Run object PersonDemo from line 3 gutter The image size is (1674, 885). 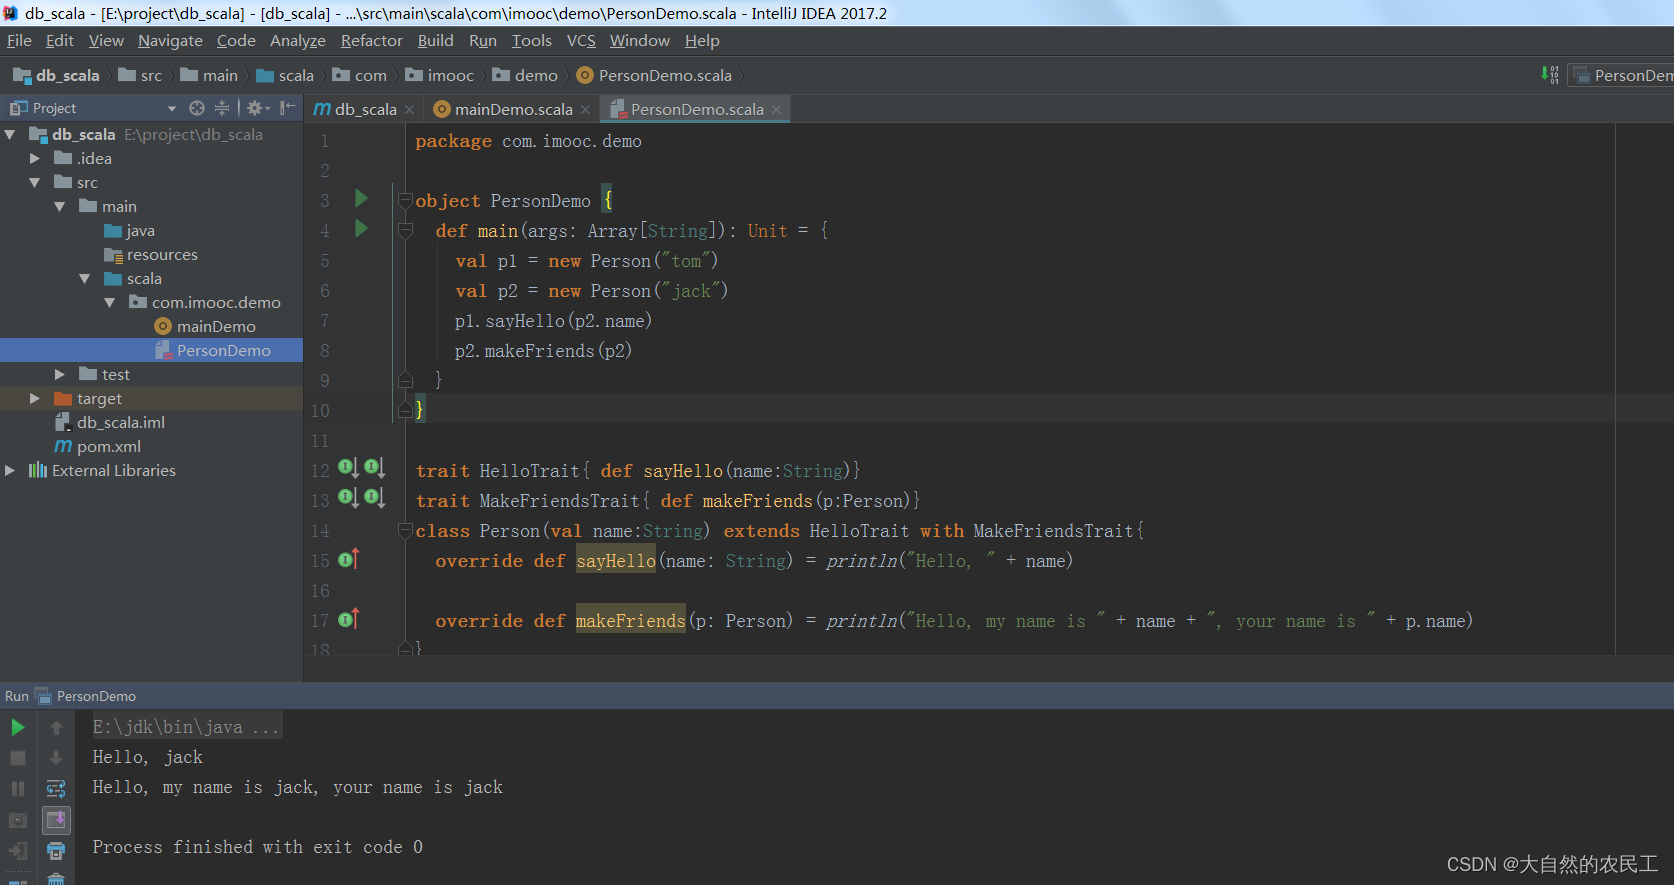(362, 199)
